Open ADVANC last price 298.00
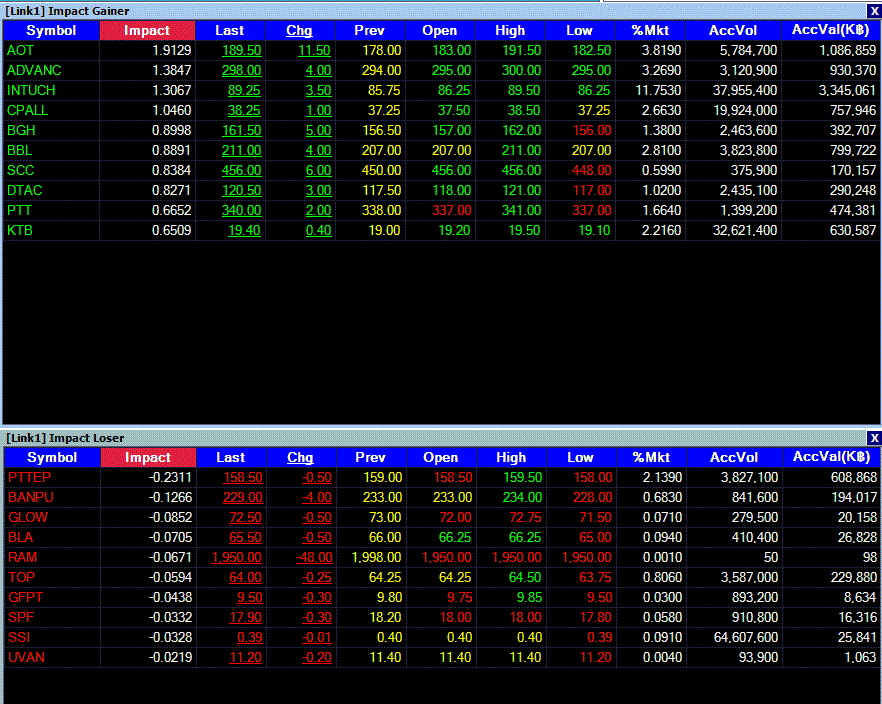Screen dimensions: 882x704 pos(242,70)
